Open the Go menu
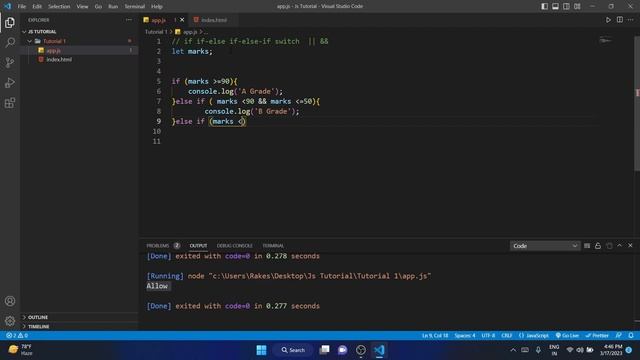The width and height of the screenshot is (640, 360). point(98,6)
